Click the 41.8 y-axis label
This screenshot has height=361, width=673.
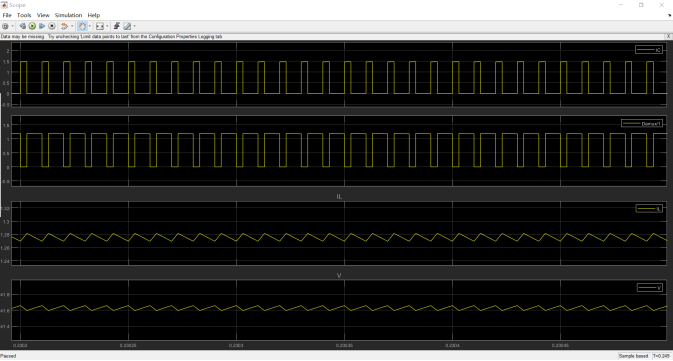tap(5, 295)
